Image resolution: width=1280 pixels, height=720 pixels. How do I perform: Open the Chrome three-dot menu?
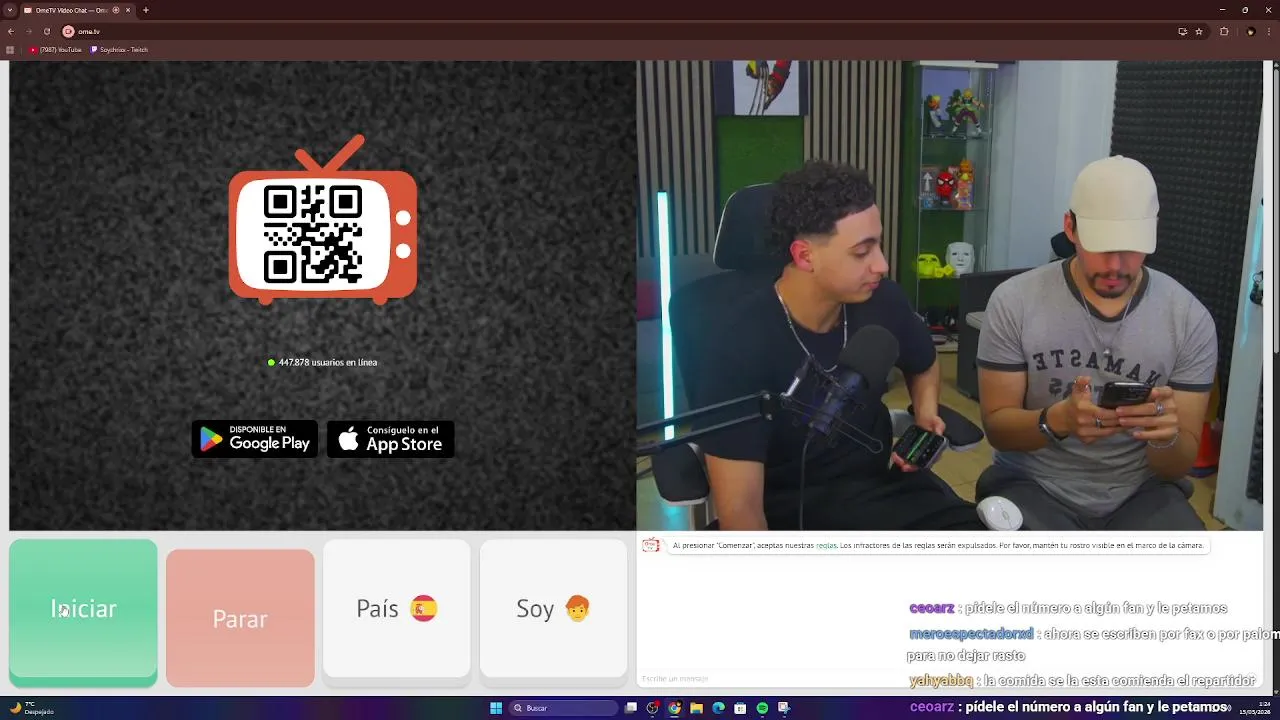(x=1270, y=31)
